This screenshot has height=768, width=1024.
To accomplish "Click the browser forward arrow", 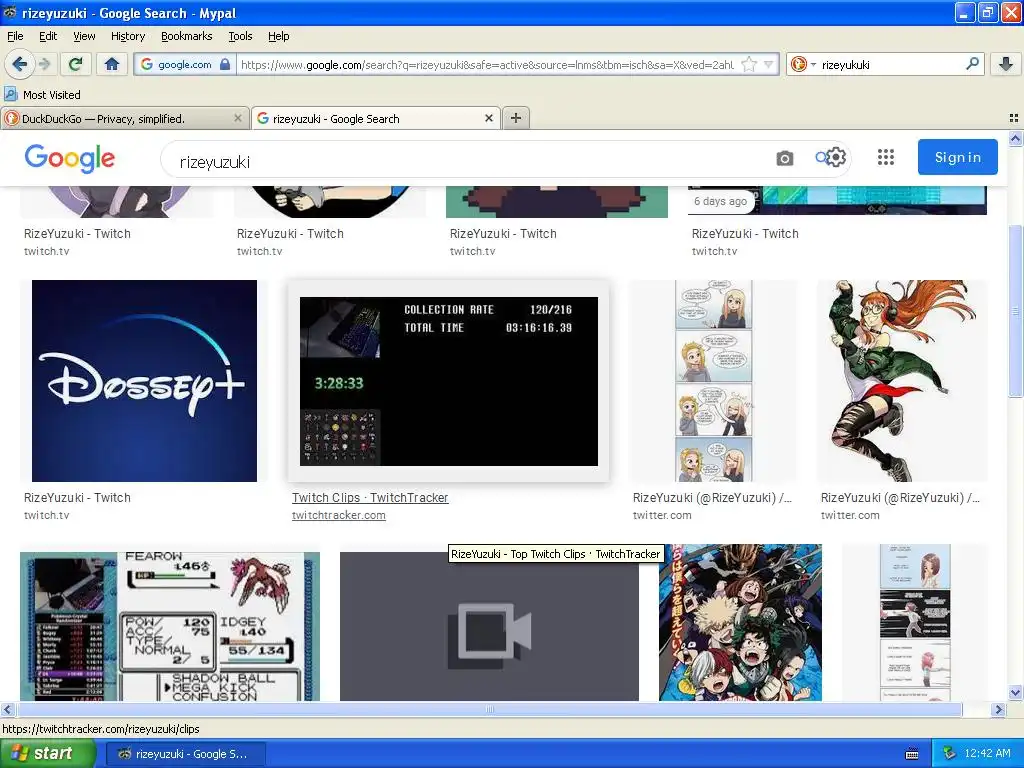I will [44, 64].
